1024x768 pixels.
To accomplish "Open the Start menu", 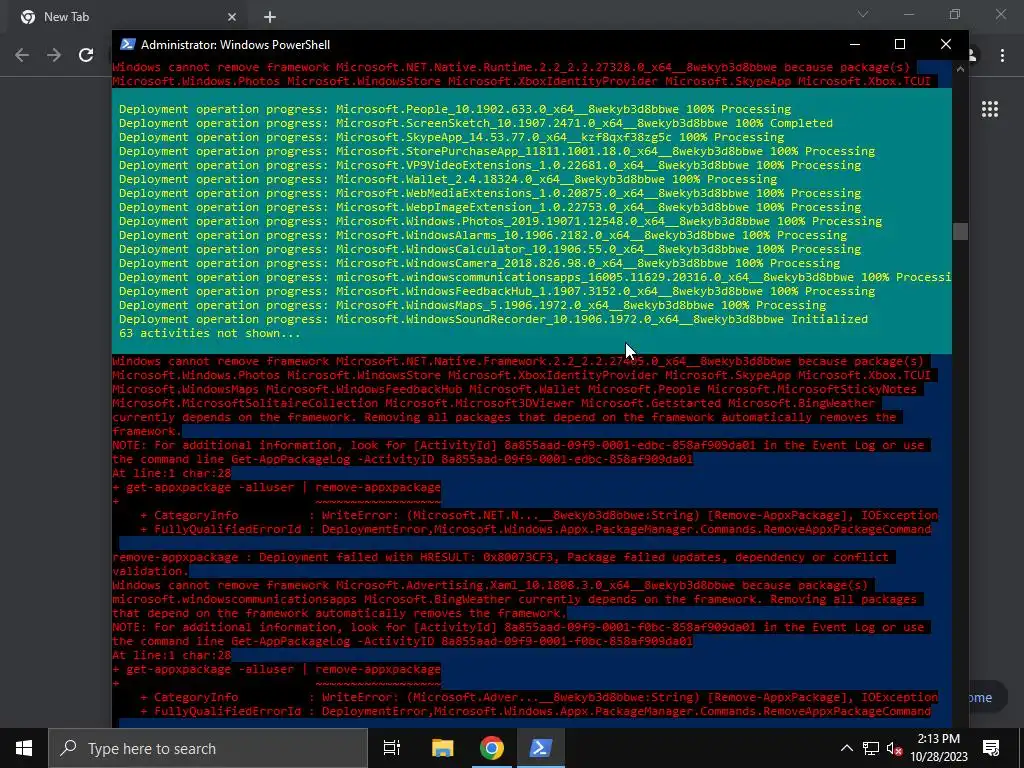I will click(24, 748).
